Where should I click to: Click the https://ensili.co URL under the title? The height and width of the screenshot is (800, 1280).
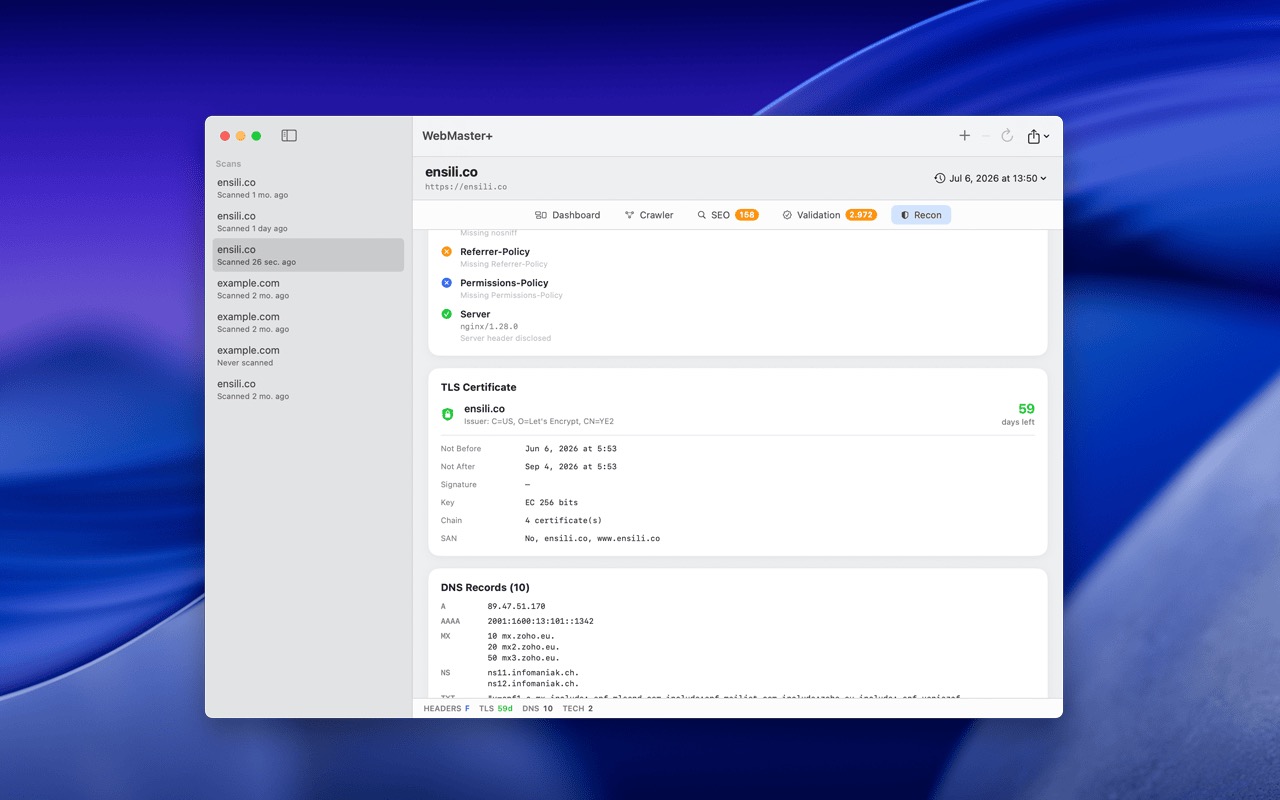466,187
